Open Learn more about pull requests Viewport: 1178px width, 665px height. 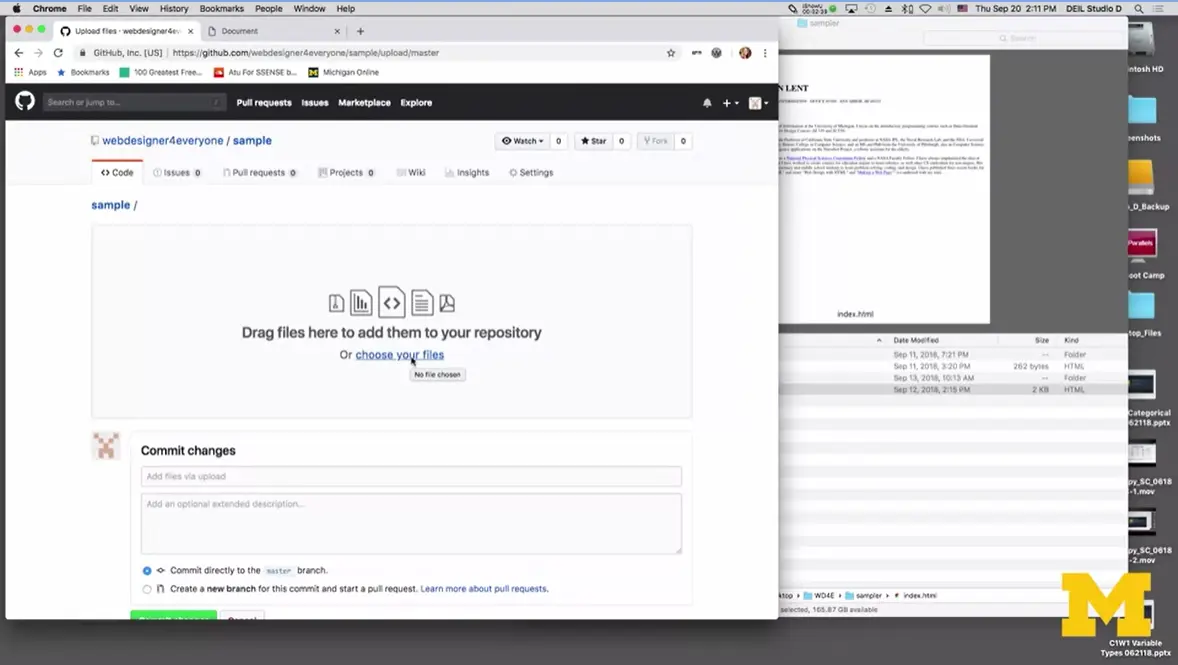tap(483, 588)
